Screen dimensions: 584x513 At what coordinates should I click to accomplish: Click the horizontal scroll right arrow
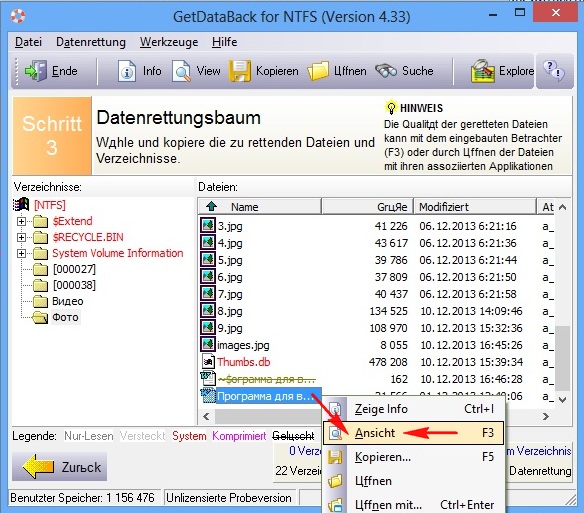pyautogui.click(x=546, y=416)
